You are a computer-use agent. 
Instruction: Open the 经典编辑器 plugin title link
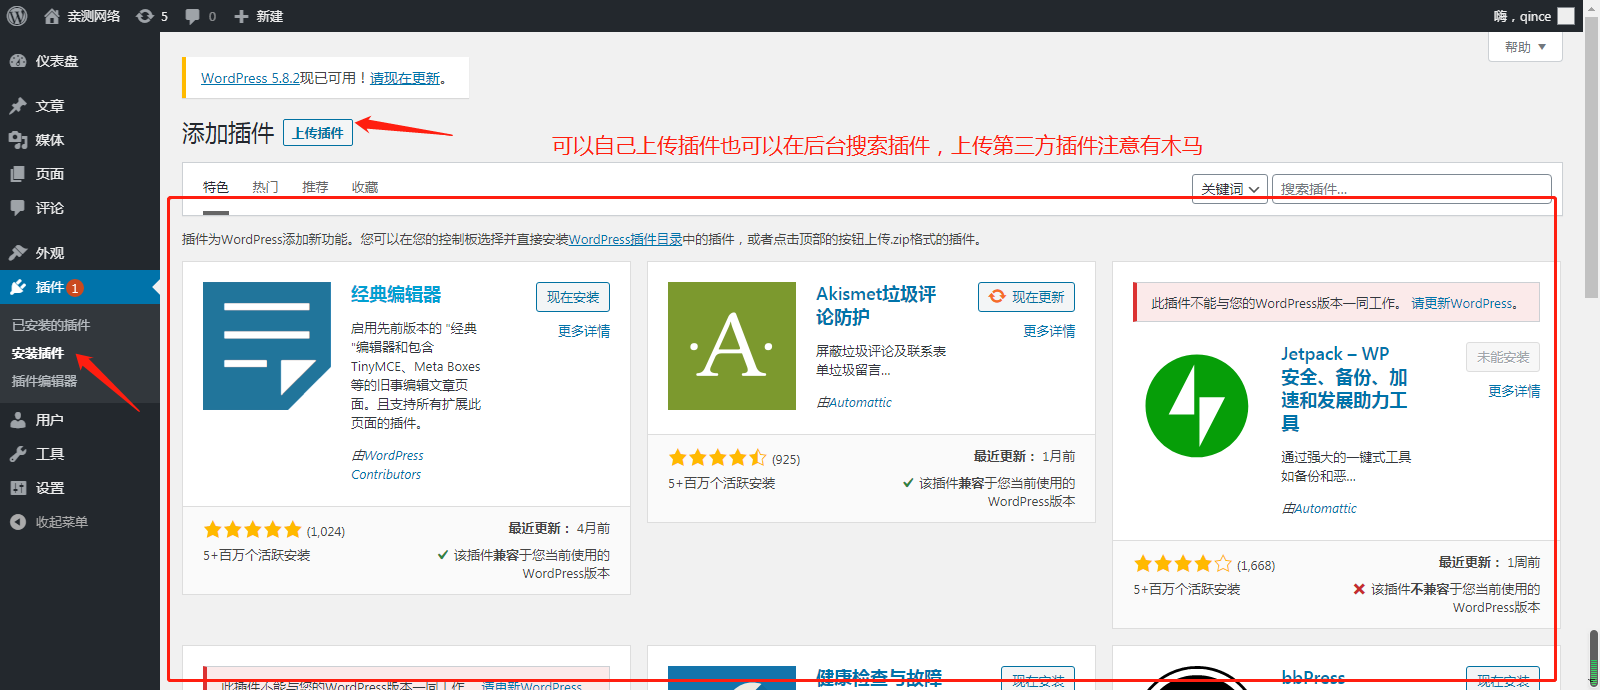(x=396, y=294)
